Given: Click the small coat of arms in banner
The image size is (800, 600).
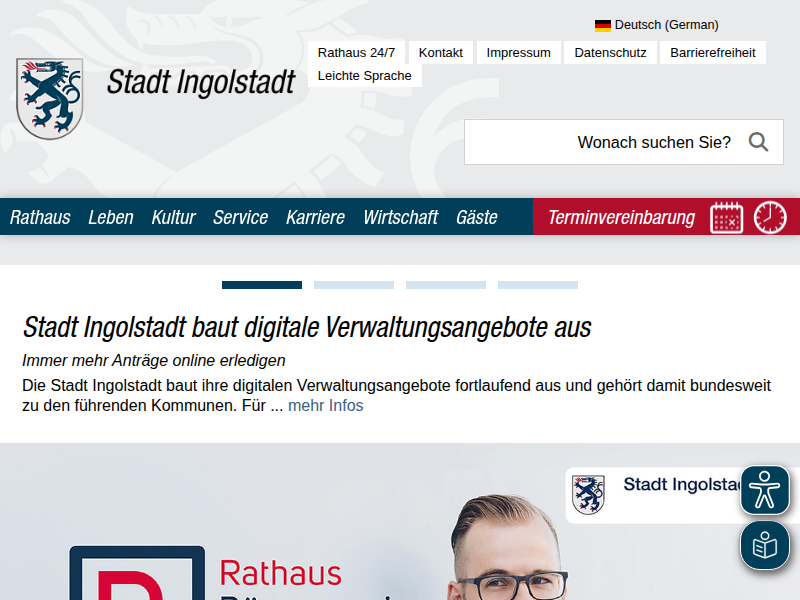Looking at the screenshot, I should tap(588, 494).
